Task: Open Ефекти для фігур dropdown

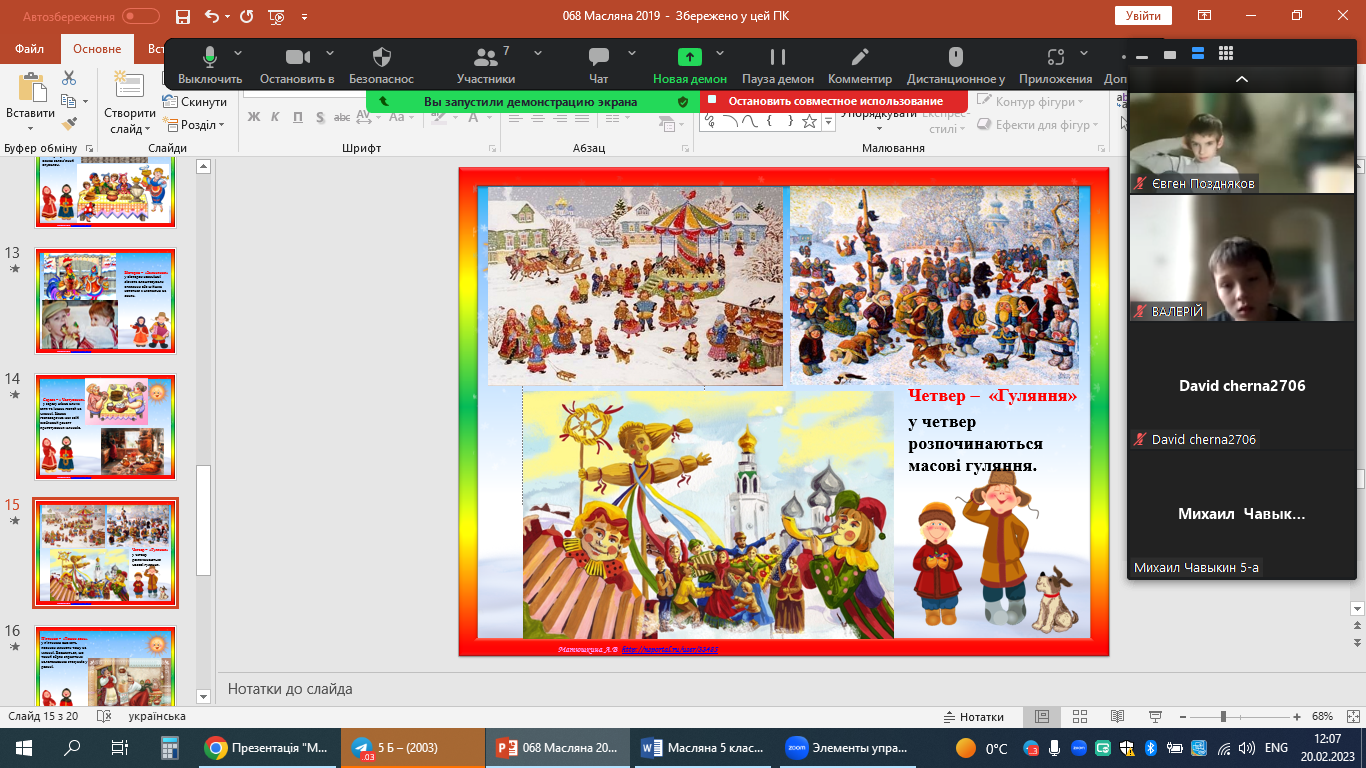Action: [1037, 125]
